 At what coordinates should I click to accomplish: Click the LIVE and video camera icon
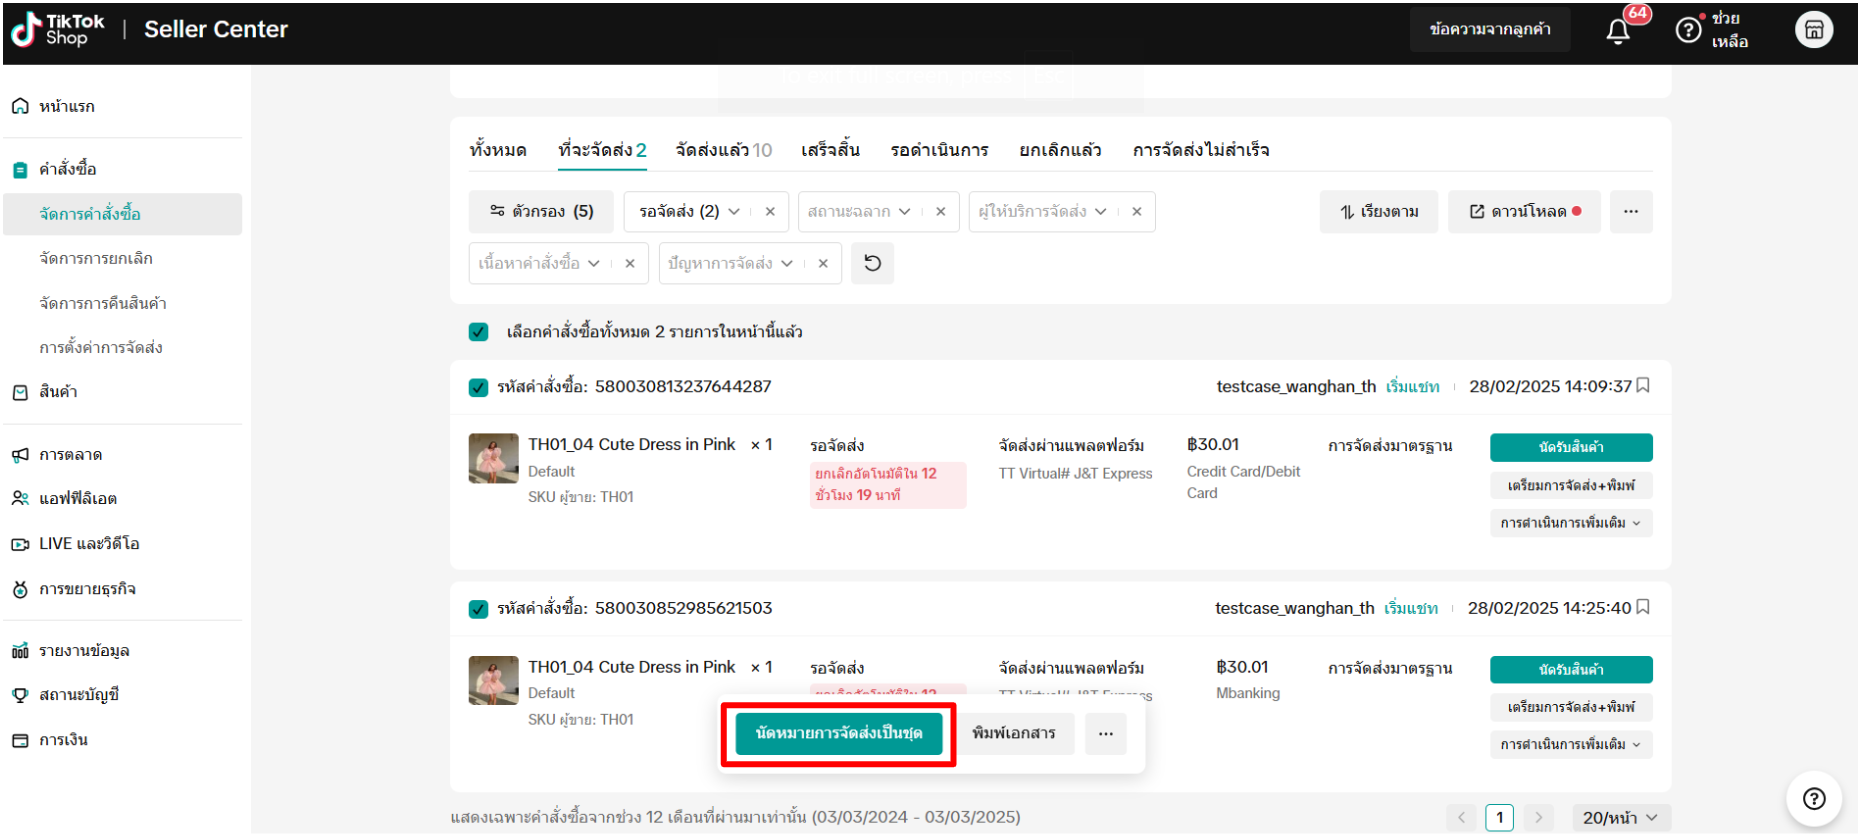20,544
